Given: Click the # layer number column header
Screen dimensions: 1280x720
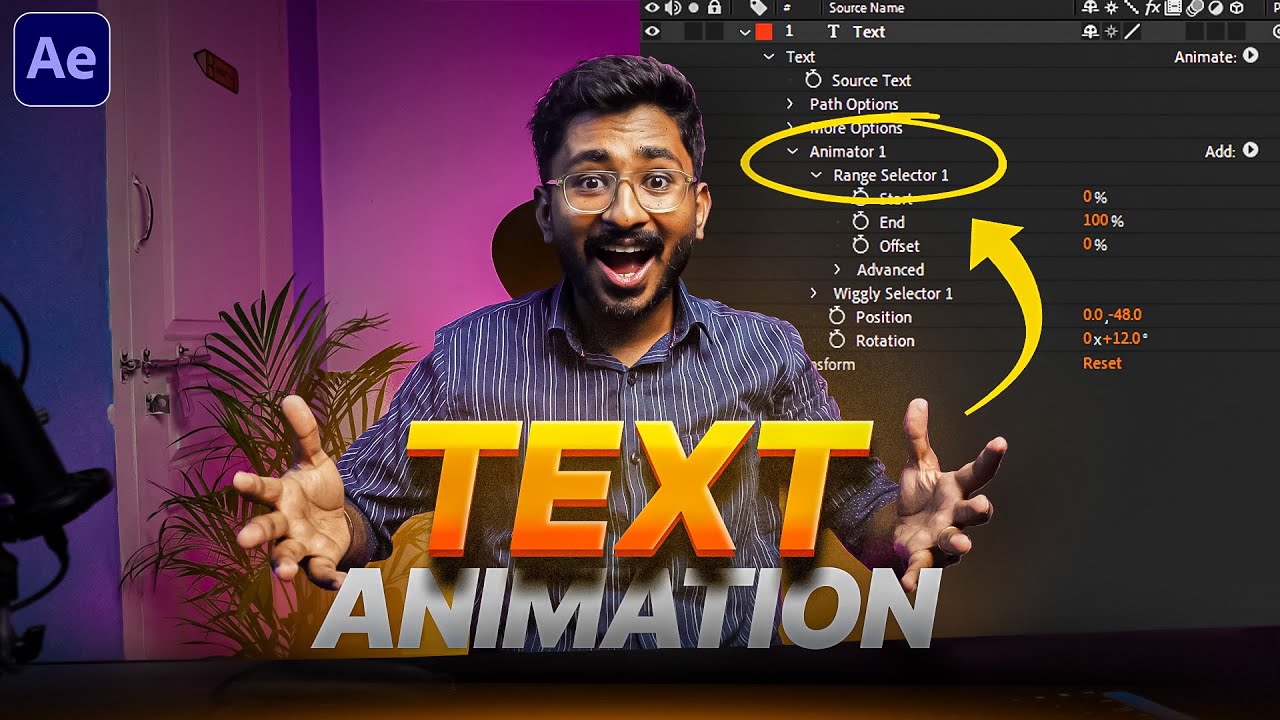Looking at the screenshot, I should (786, 8).
